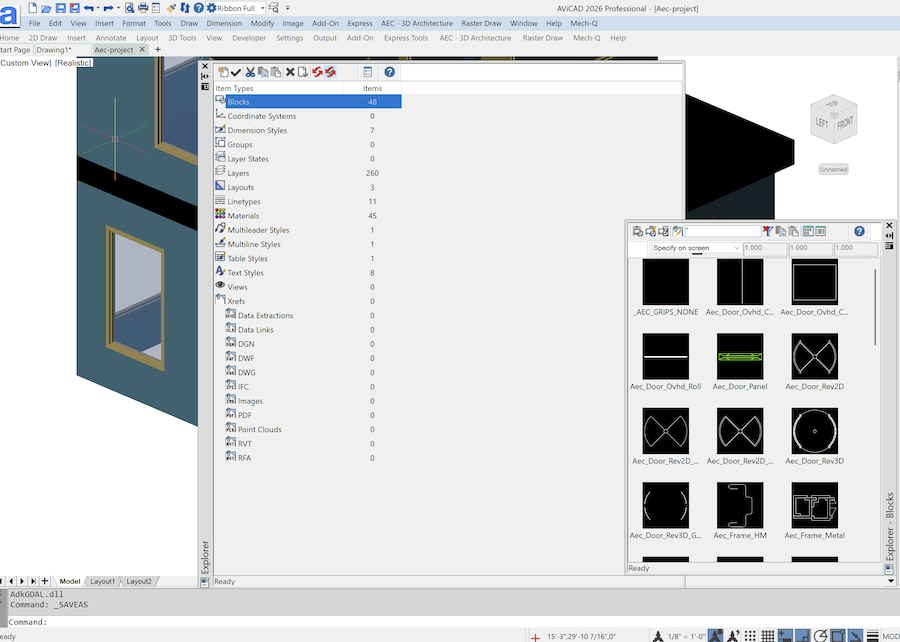The image size is (900, 642).
Task: Toggle grid display in status bar
Action: click(x=767, y=636)
